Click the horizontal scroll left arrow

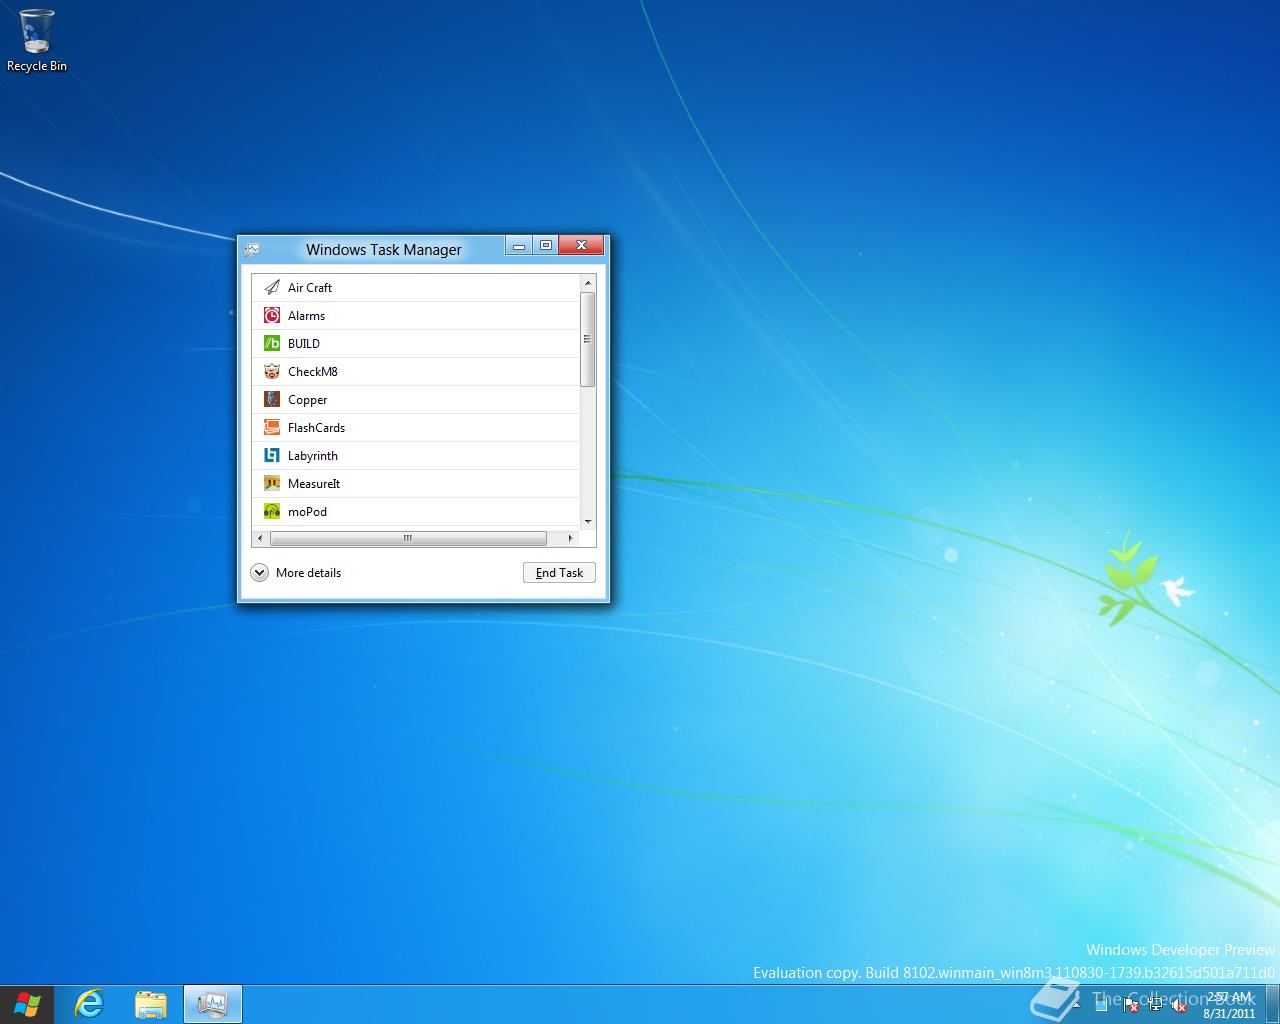coord(260,538)
